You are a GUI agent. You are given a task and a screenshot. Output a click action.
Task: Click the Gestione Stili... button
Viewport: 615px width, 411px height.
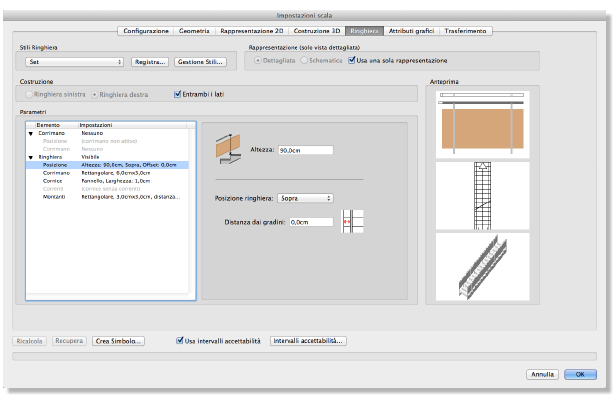pyautogui.click(x=200, y=62)
